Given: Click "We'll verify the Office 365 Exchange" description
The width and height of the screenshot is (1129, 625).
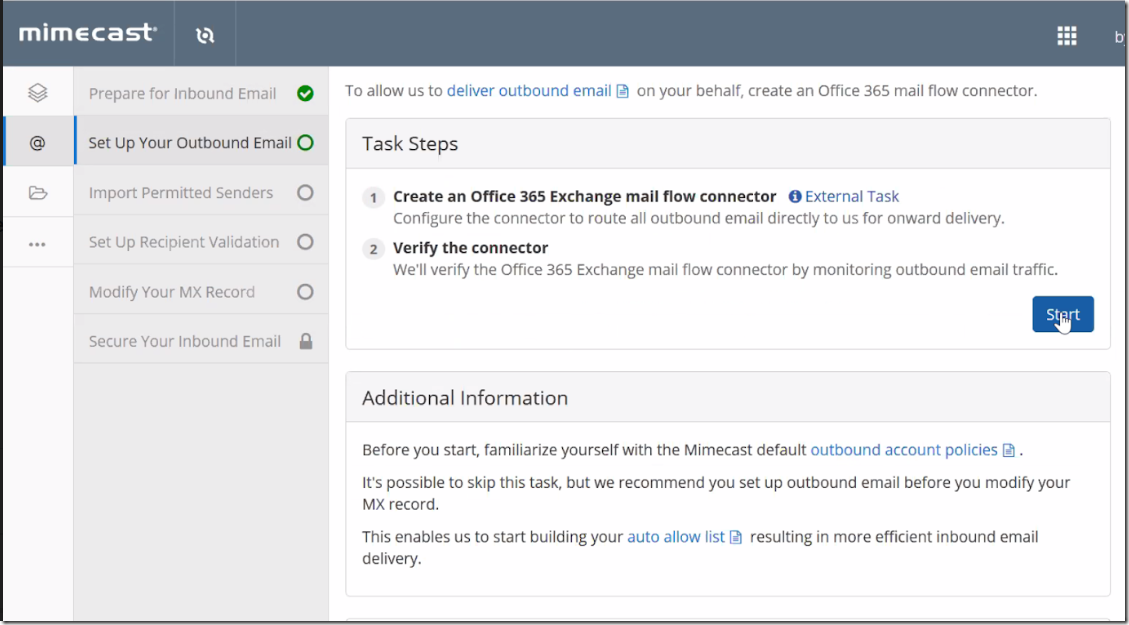Looking at the screenshot, I should coord(725,270).
